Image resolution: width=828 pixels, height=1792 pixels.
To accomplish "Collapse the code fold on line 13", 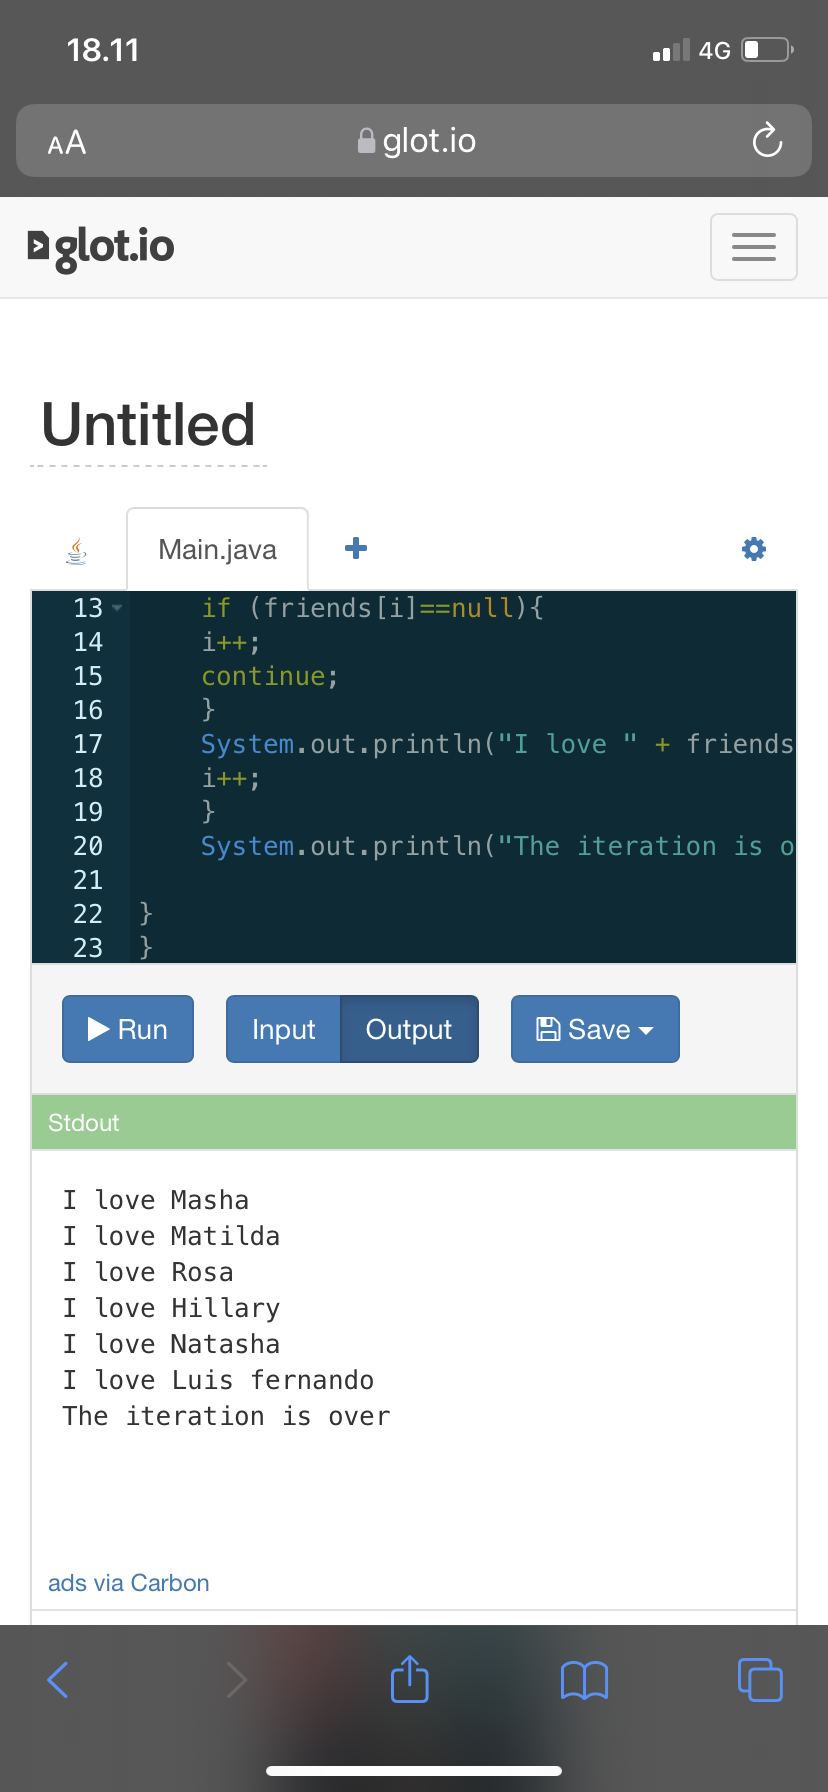I will (117, 608).
